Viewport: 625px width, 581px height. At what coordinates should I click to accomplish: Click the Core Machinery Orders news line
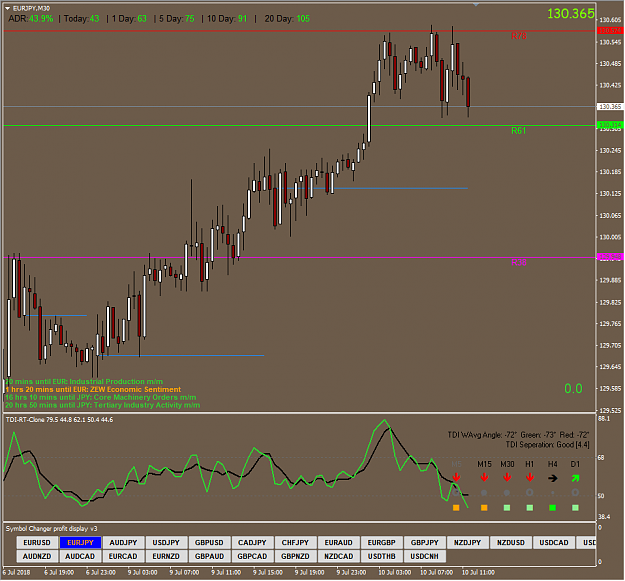point(100,397)
